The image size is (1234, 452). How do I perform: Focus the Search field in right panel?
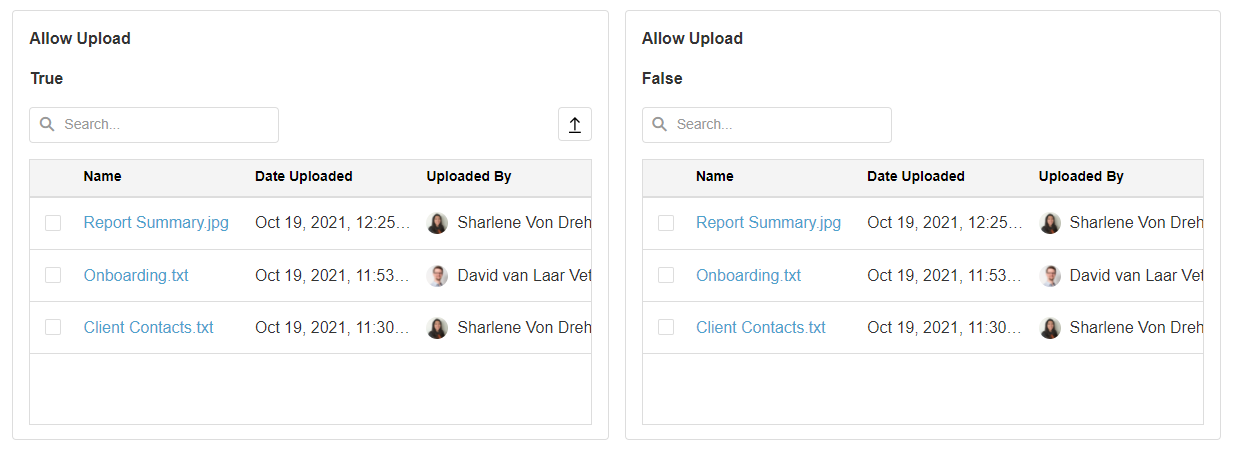pyautogui.click(x=778, y=125)
